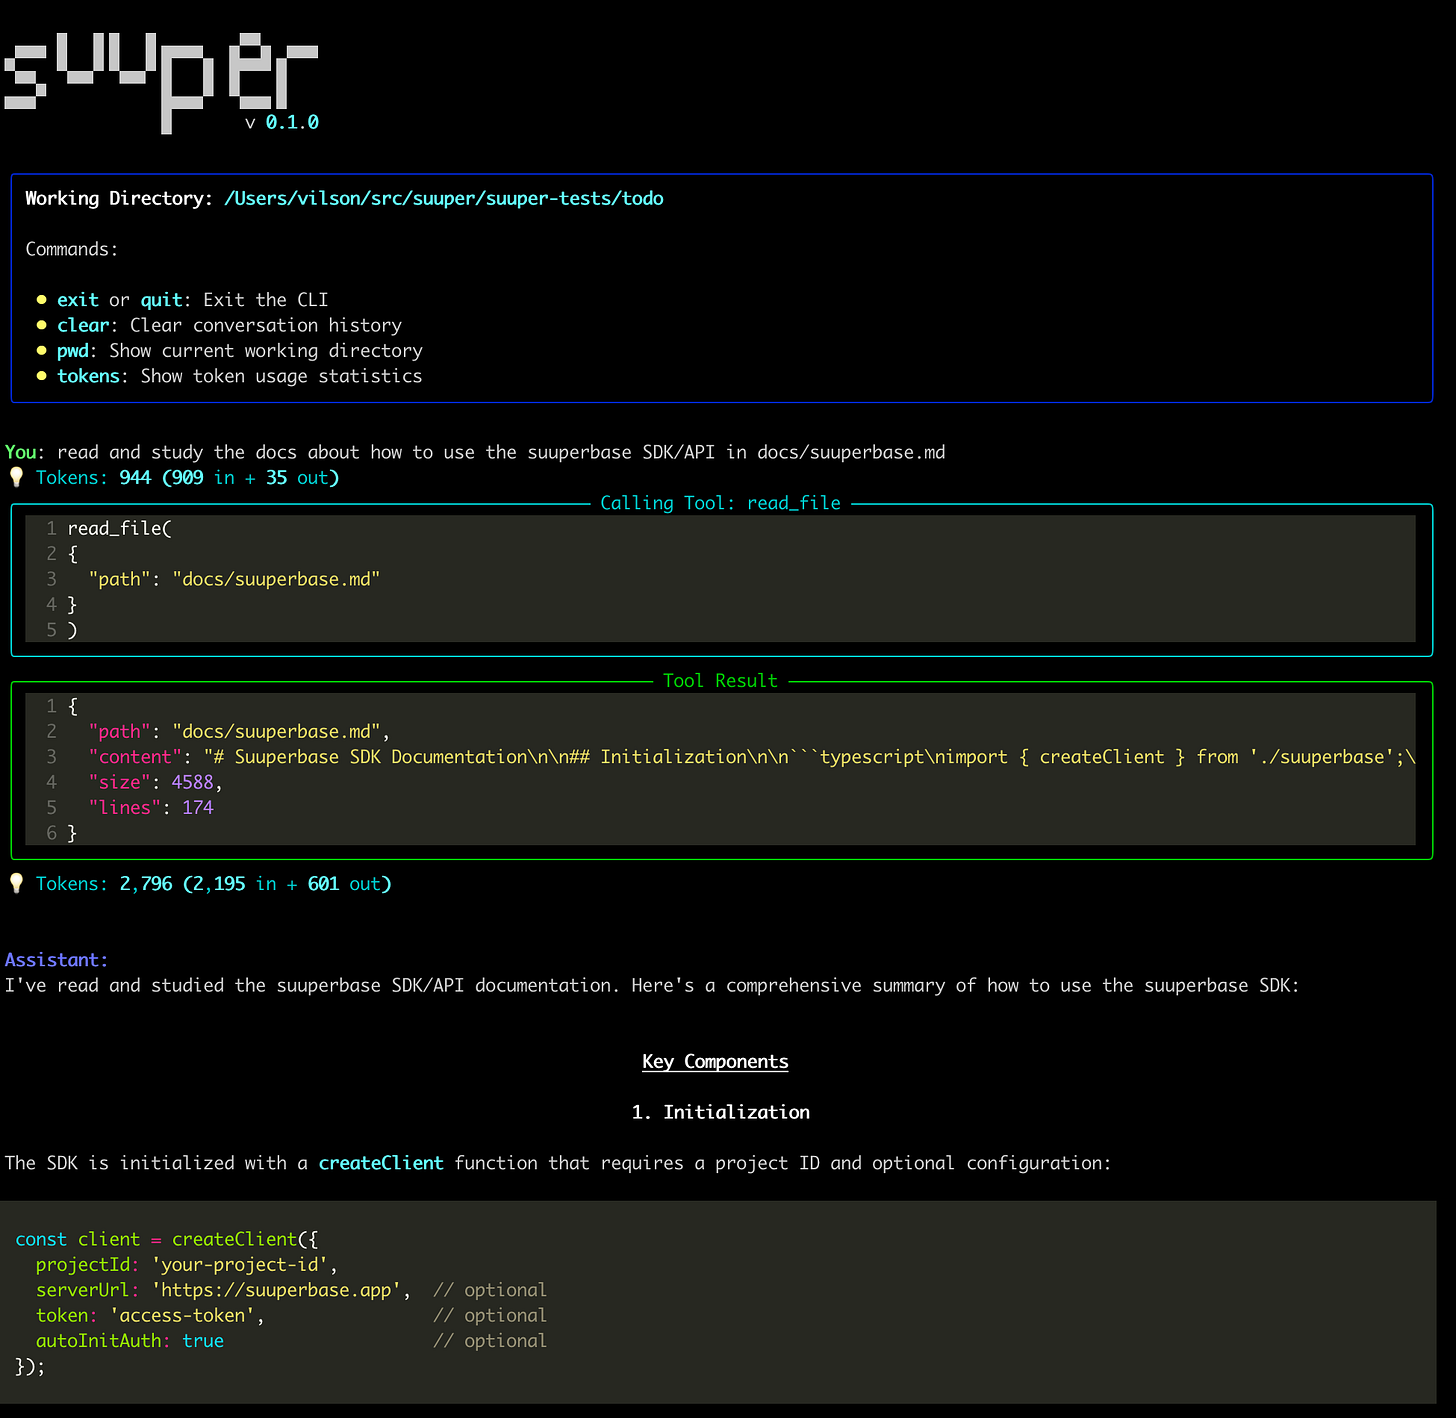Click the 'Working Directory:' label
The image size is (1456, 1418).
pyautogui.click(x=119, y=198)
